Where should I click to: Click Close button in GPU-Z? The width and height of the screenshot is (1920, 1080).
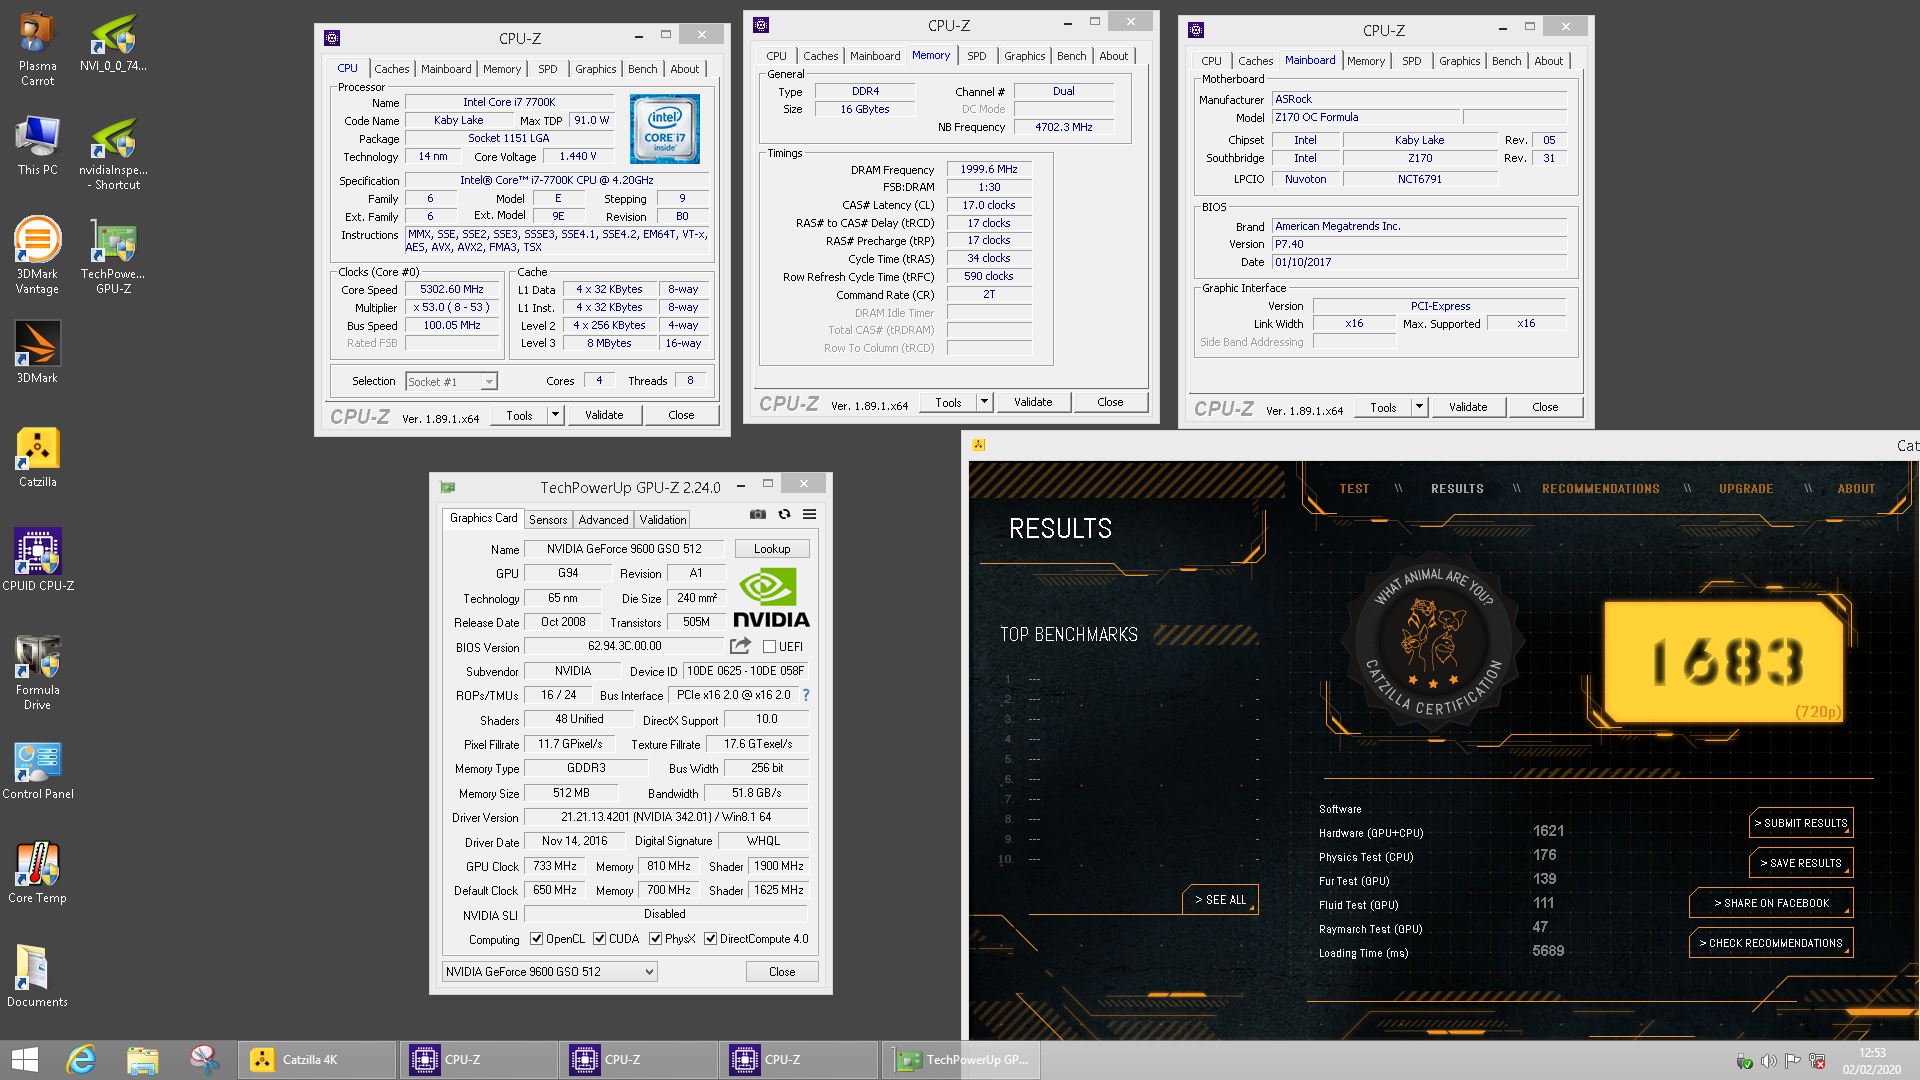coord(782,971)
